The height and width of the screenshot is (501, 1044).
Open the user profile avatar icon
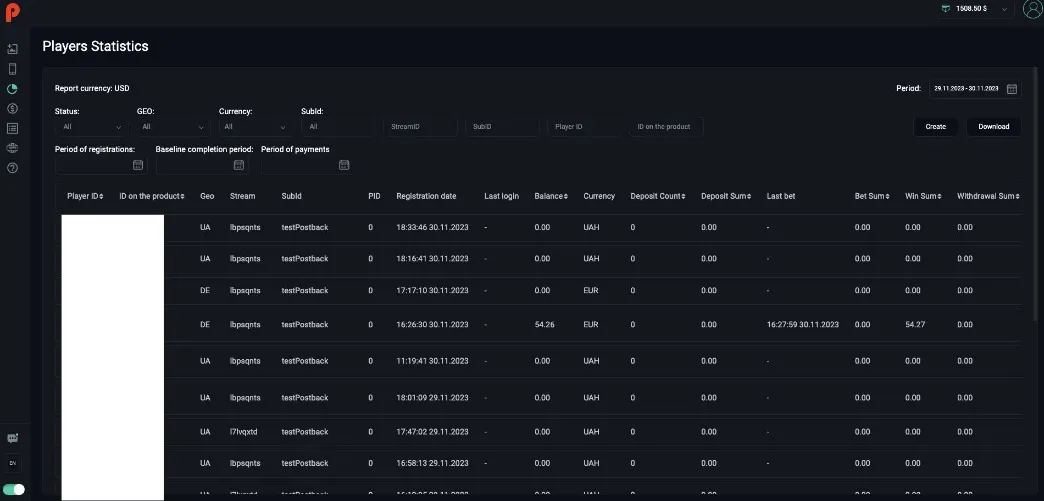[x=1032, y=9]
